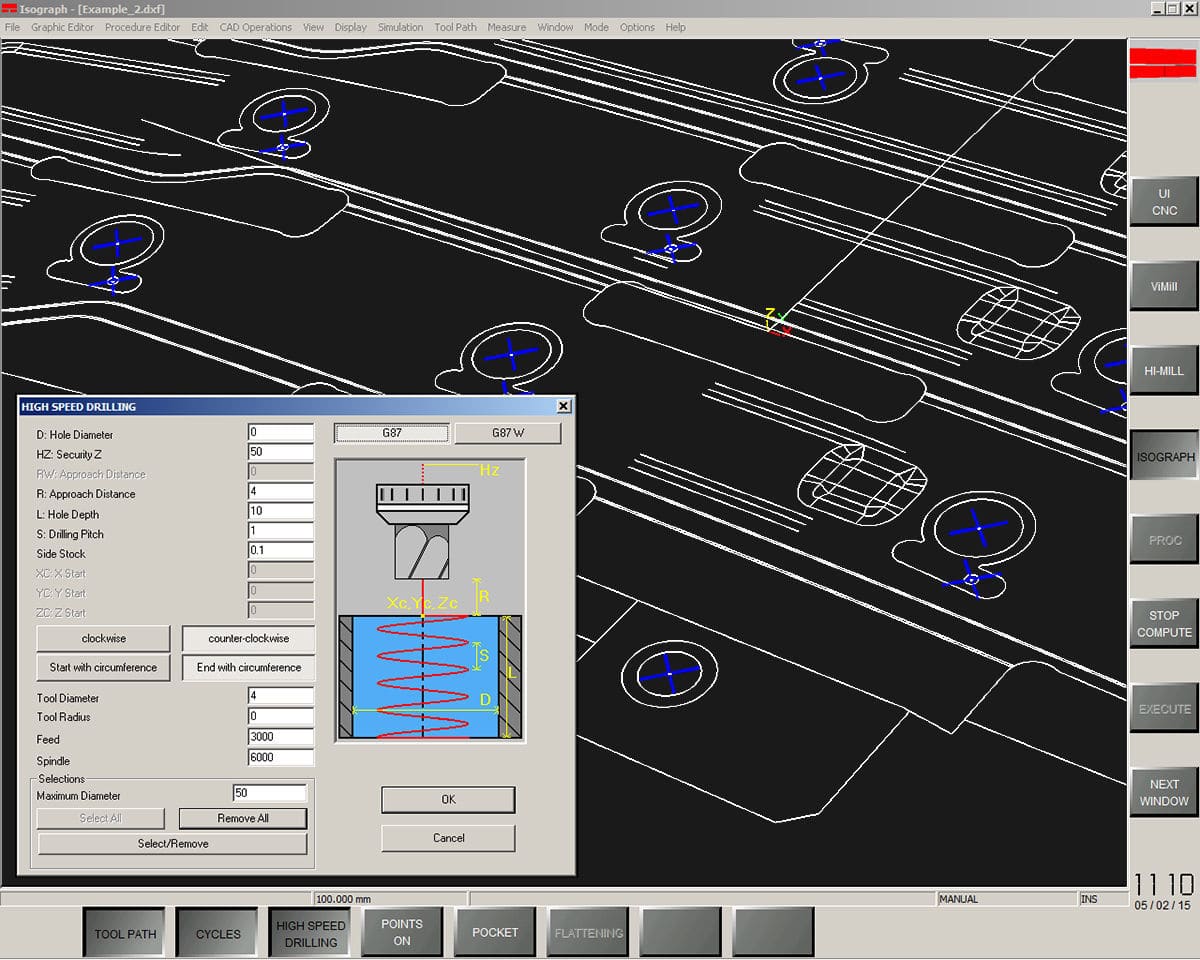Click the Feed value input field

pyautogui.click(x=280, y=737)
